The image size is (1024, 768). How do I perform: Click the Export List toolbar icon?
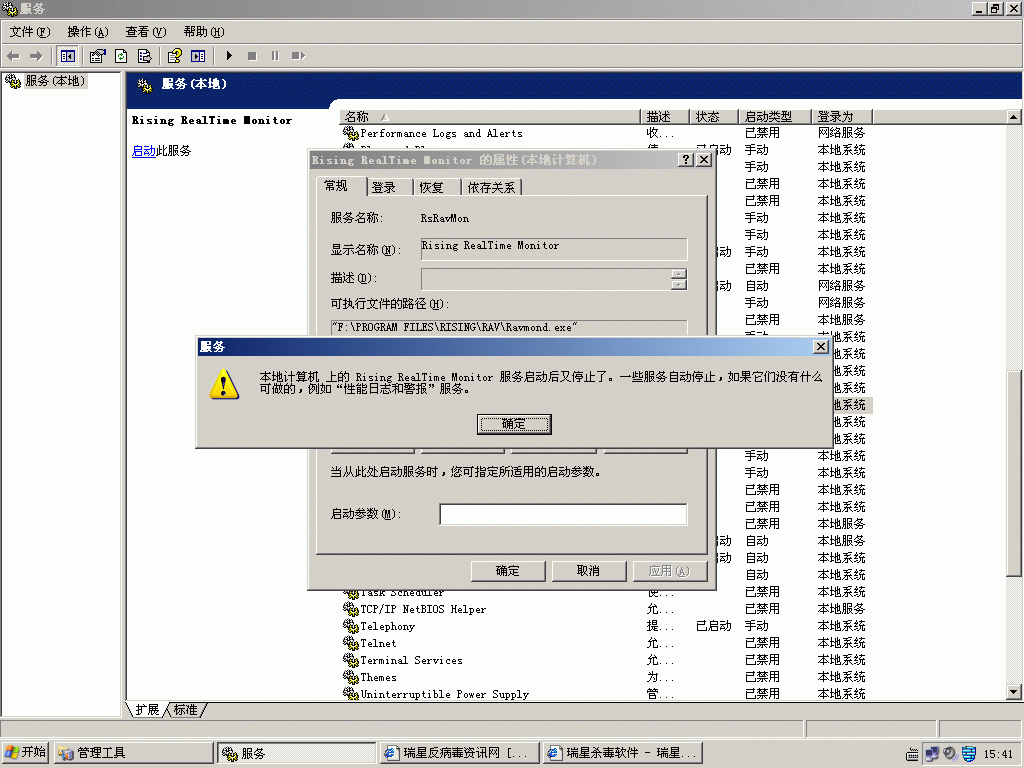tap(145, 56)
